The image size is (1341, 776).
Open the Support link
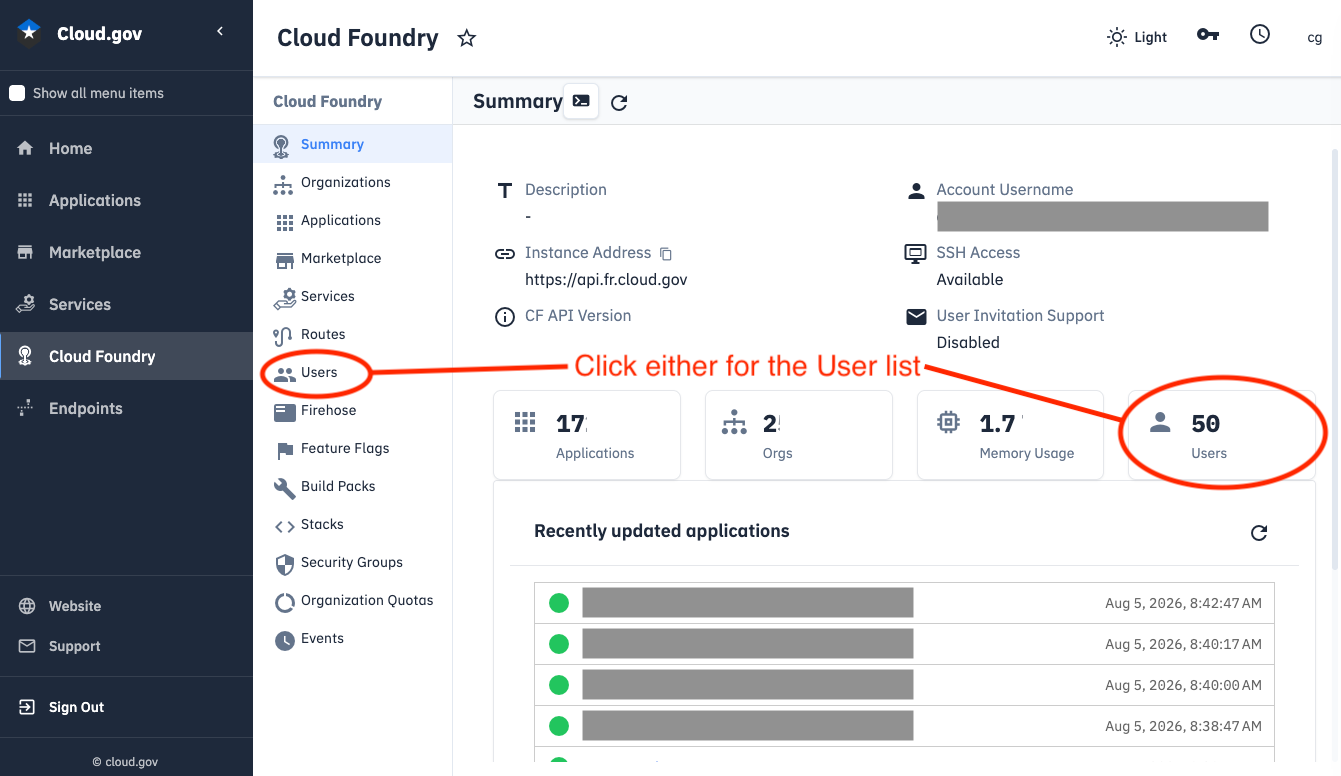click(x=75, y=646)
